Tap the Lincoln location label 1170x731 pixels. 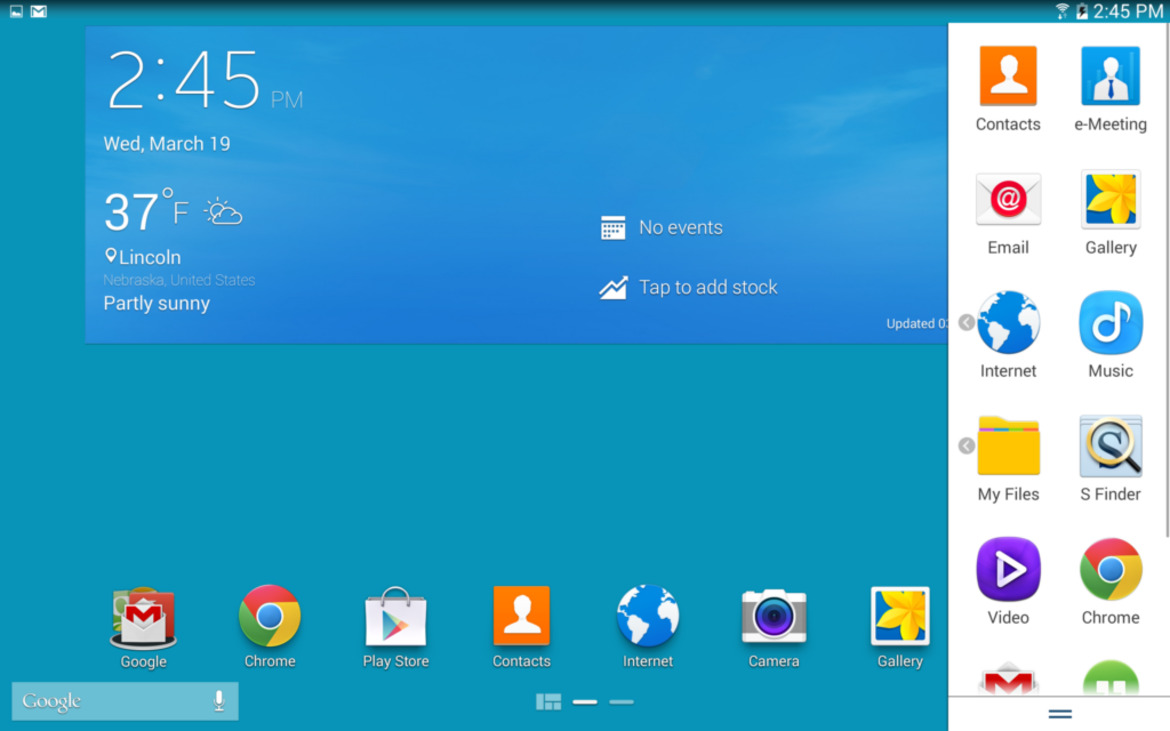143,257
